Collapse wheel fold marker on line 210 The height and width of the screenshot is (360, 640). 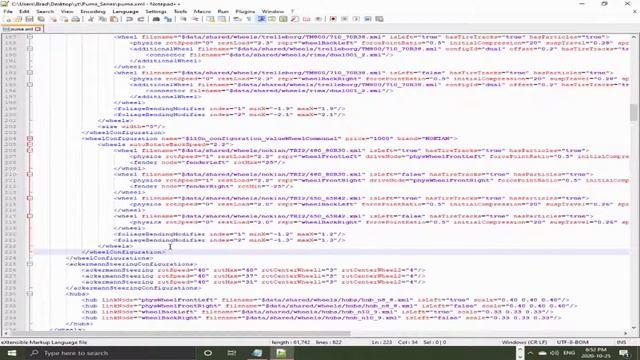point(30,174)
